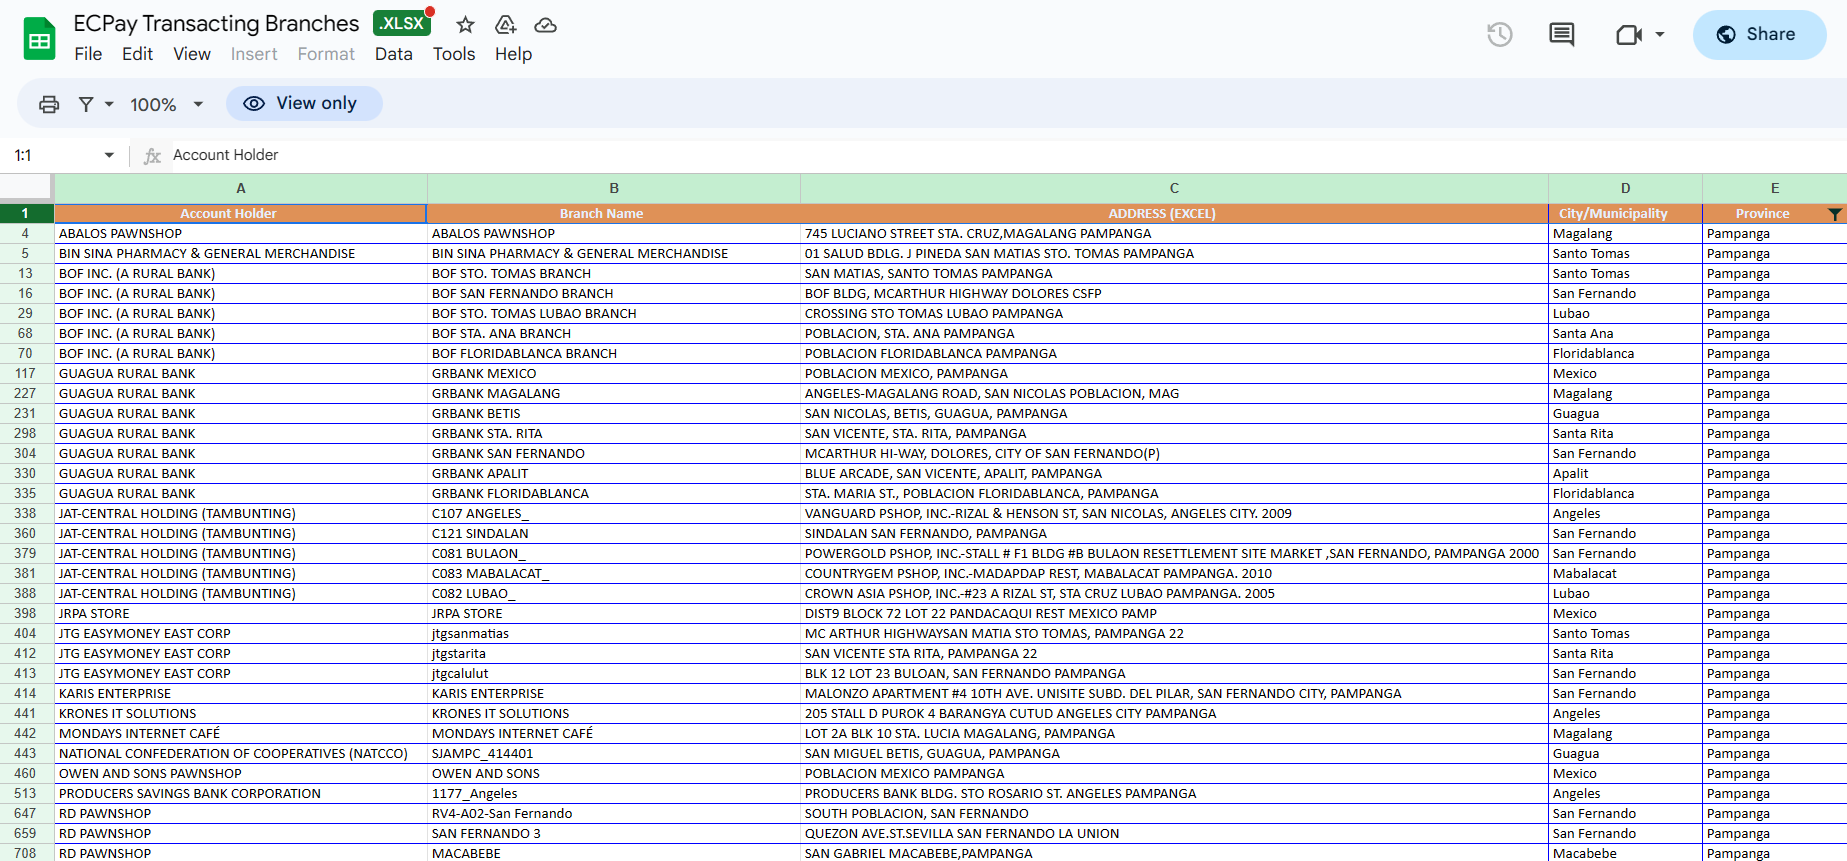Open the View menu

192,54
